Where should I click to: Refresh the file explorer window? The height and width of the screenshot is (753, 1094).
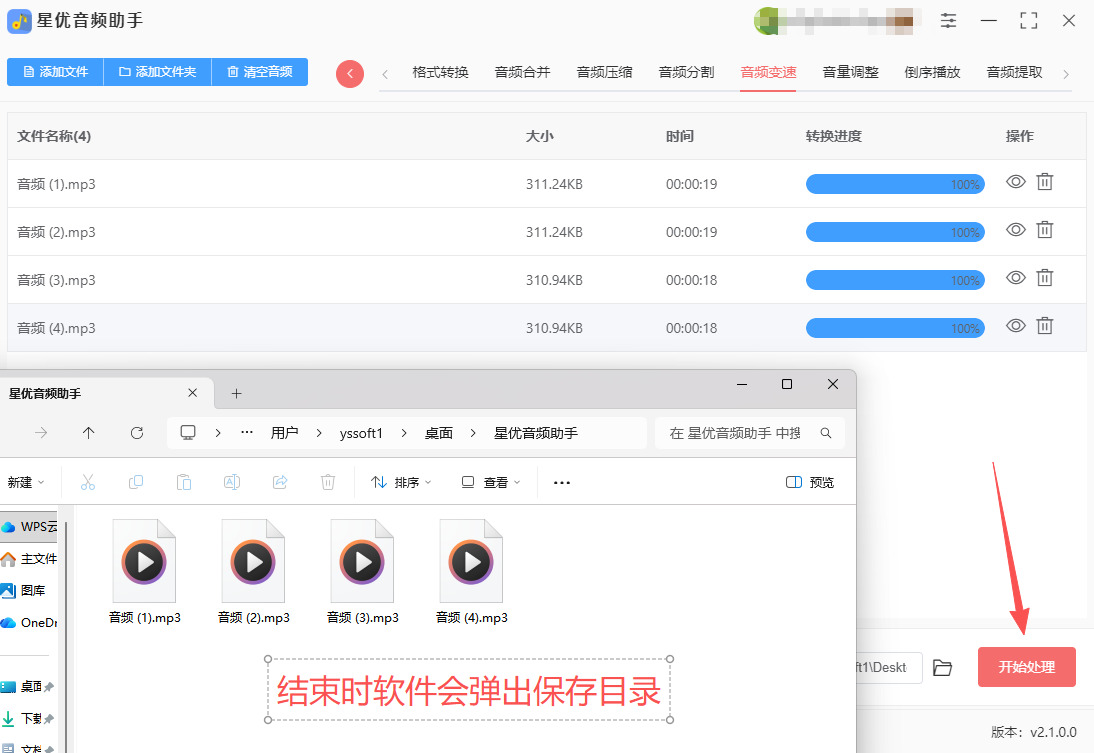137,433
